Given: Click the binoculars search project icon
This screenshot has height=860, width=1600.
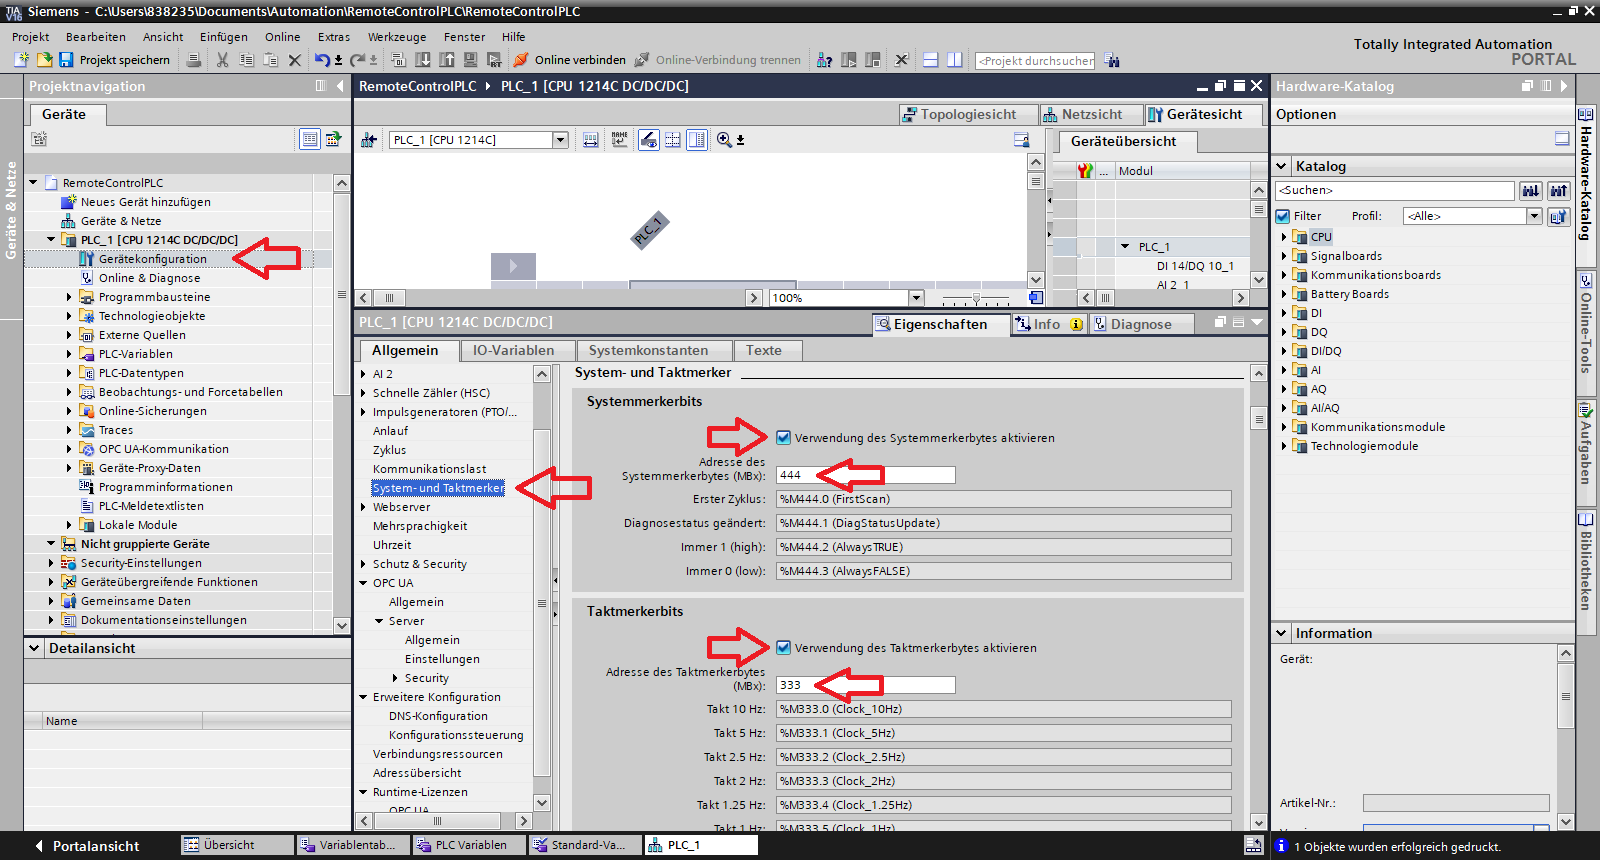Looking at the screenshot, I should tap(1112, 60).
